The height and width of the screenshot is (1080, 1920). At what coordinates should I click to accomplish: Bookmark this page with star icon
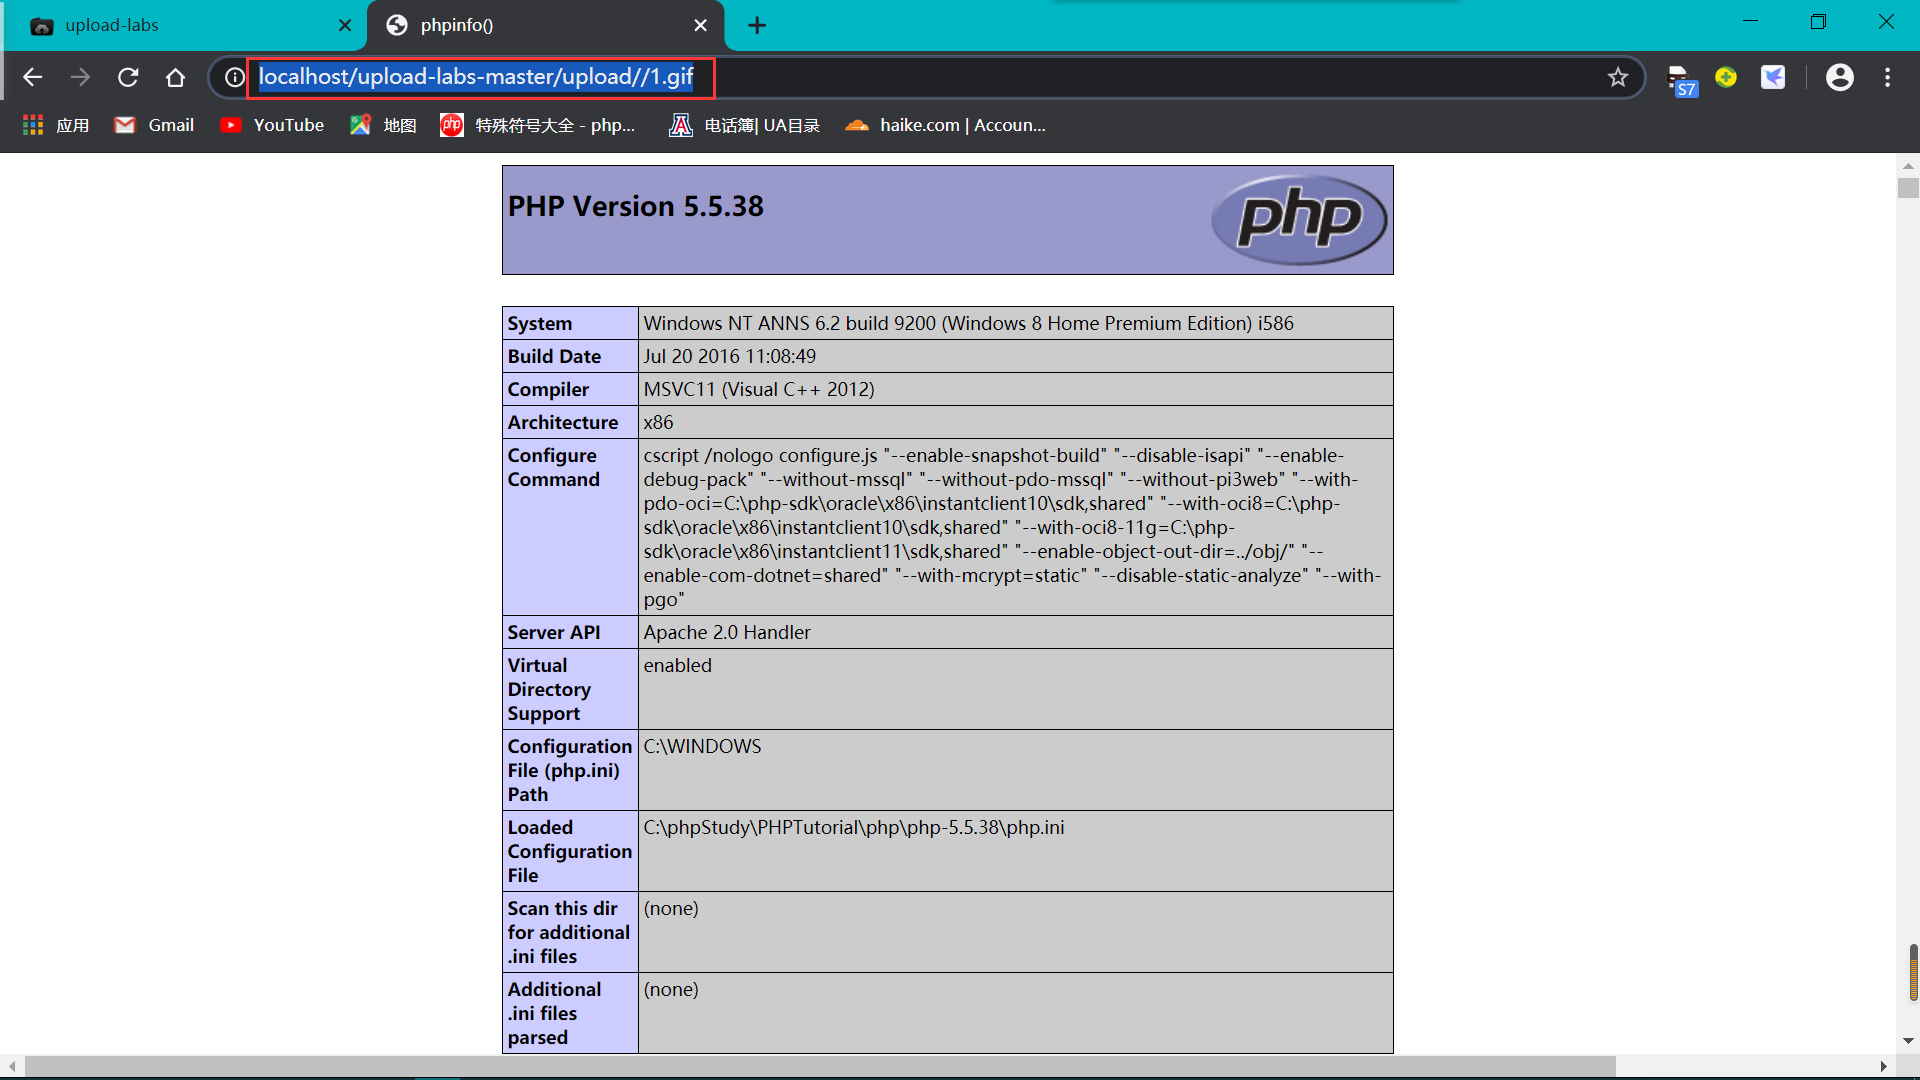[1618, 77]
